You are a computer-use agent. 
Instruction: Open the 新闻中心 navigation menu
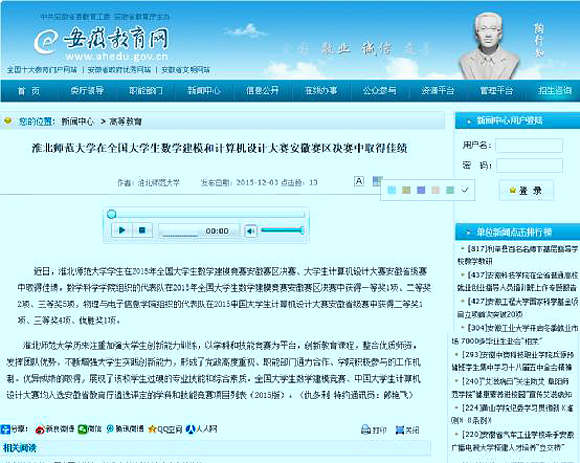point(204,91)
